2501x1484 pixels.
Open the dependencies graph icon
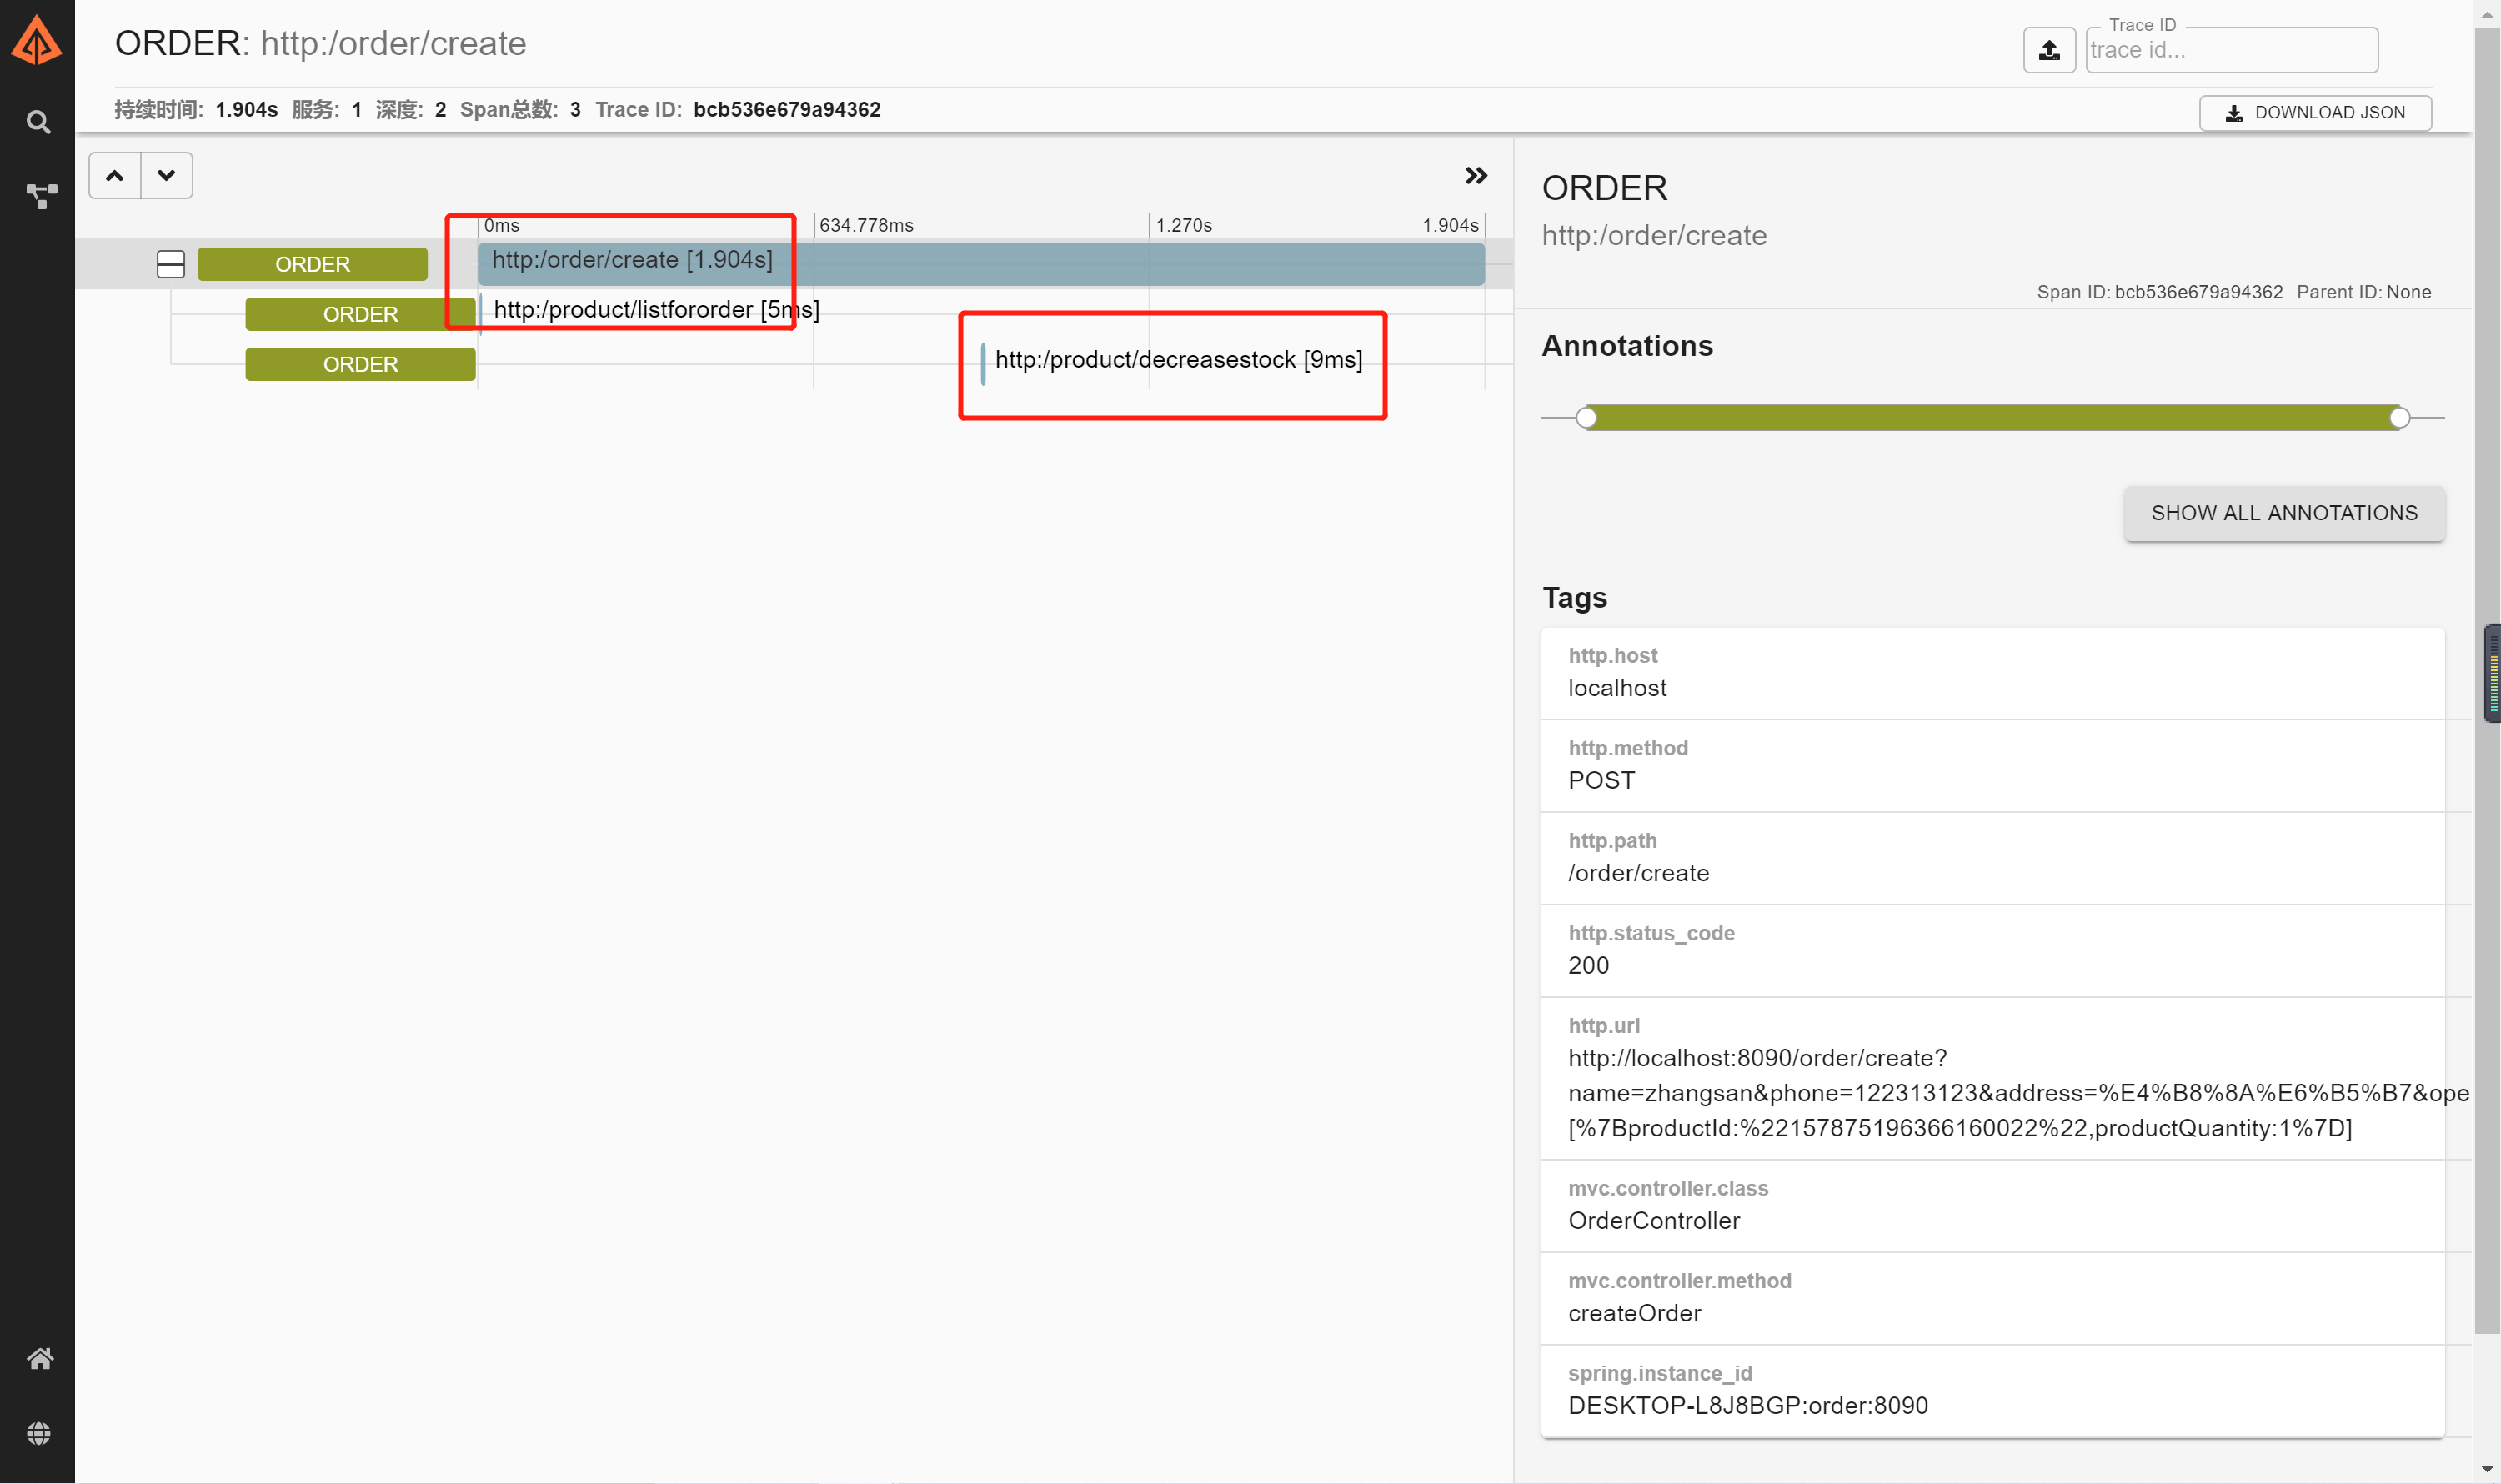point(40,195)
